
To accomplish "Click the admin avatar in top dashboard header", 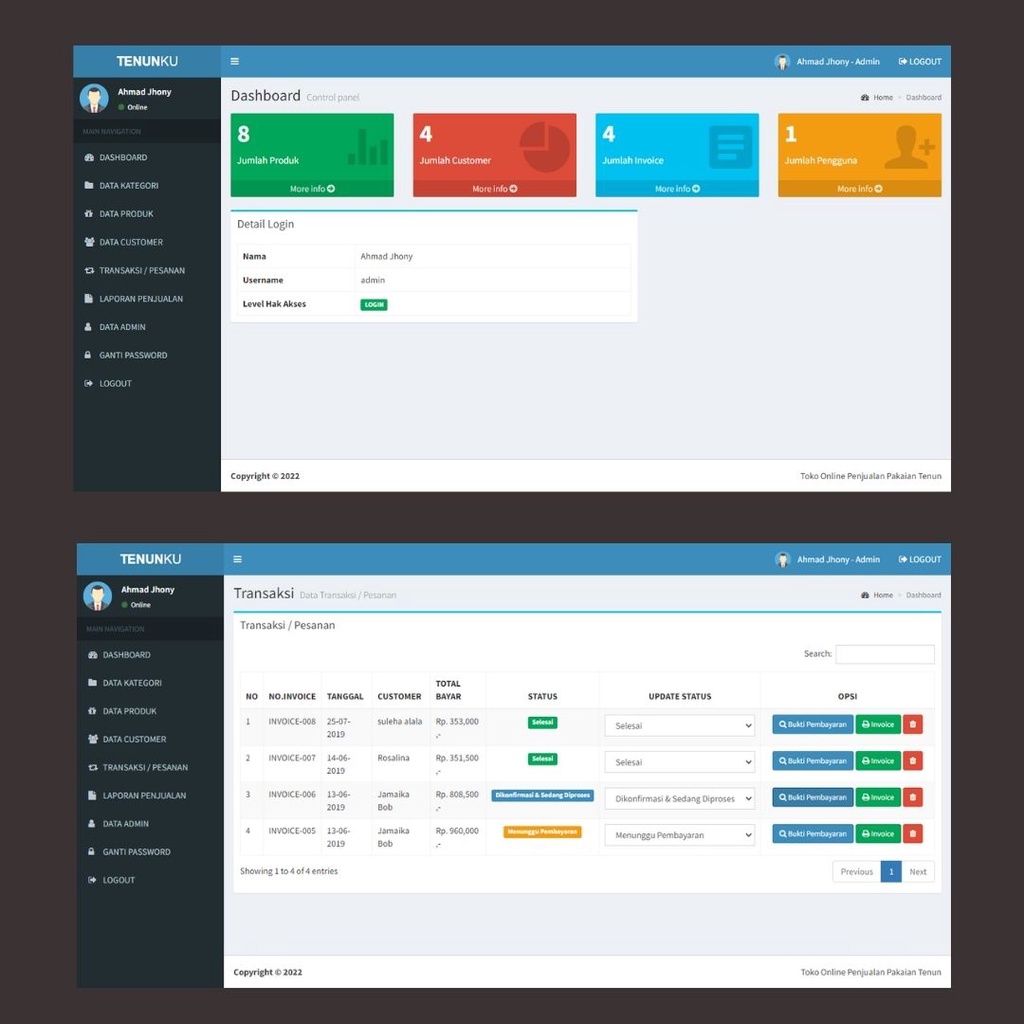I will 782,61.
